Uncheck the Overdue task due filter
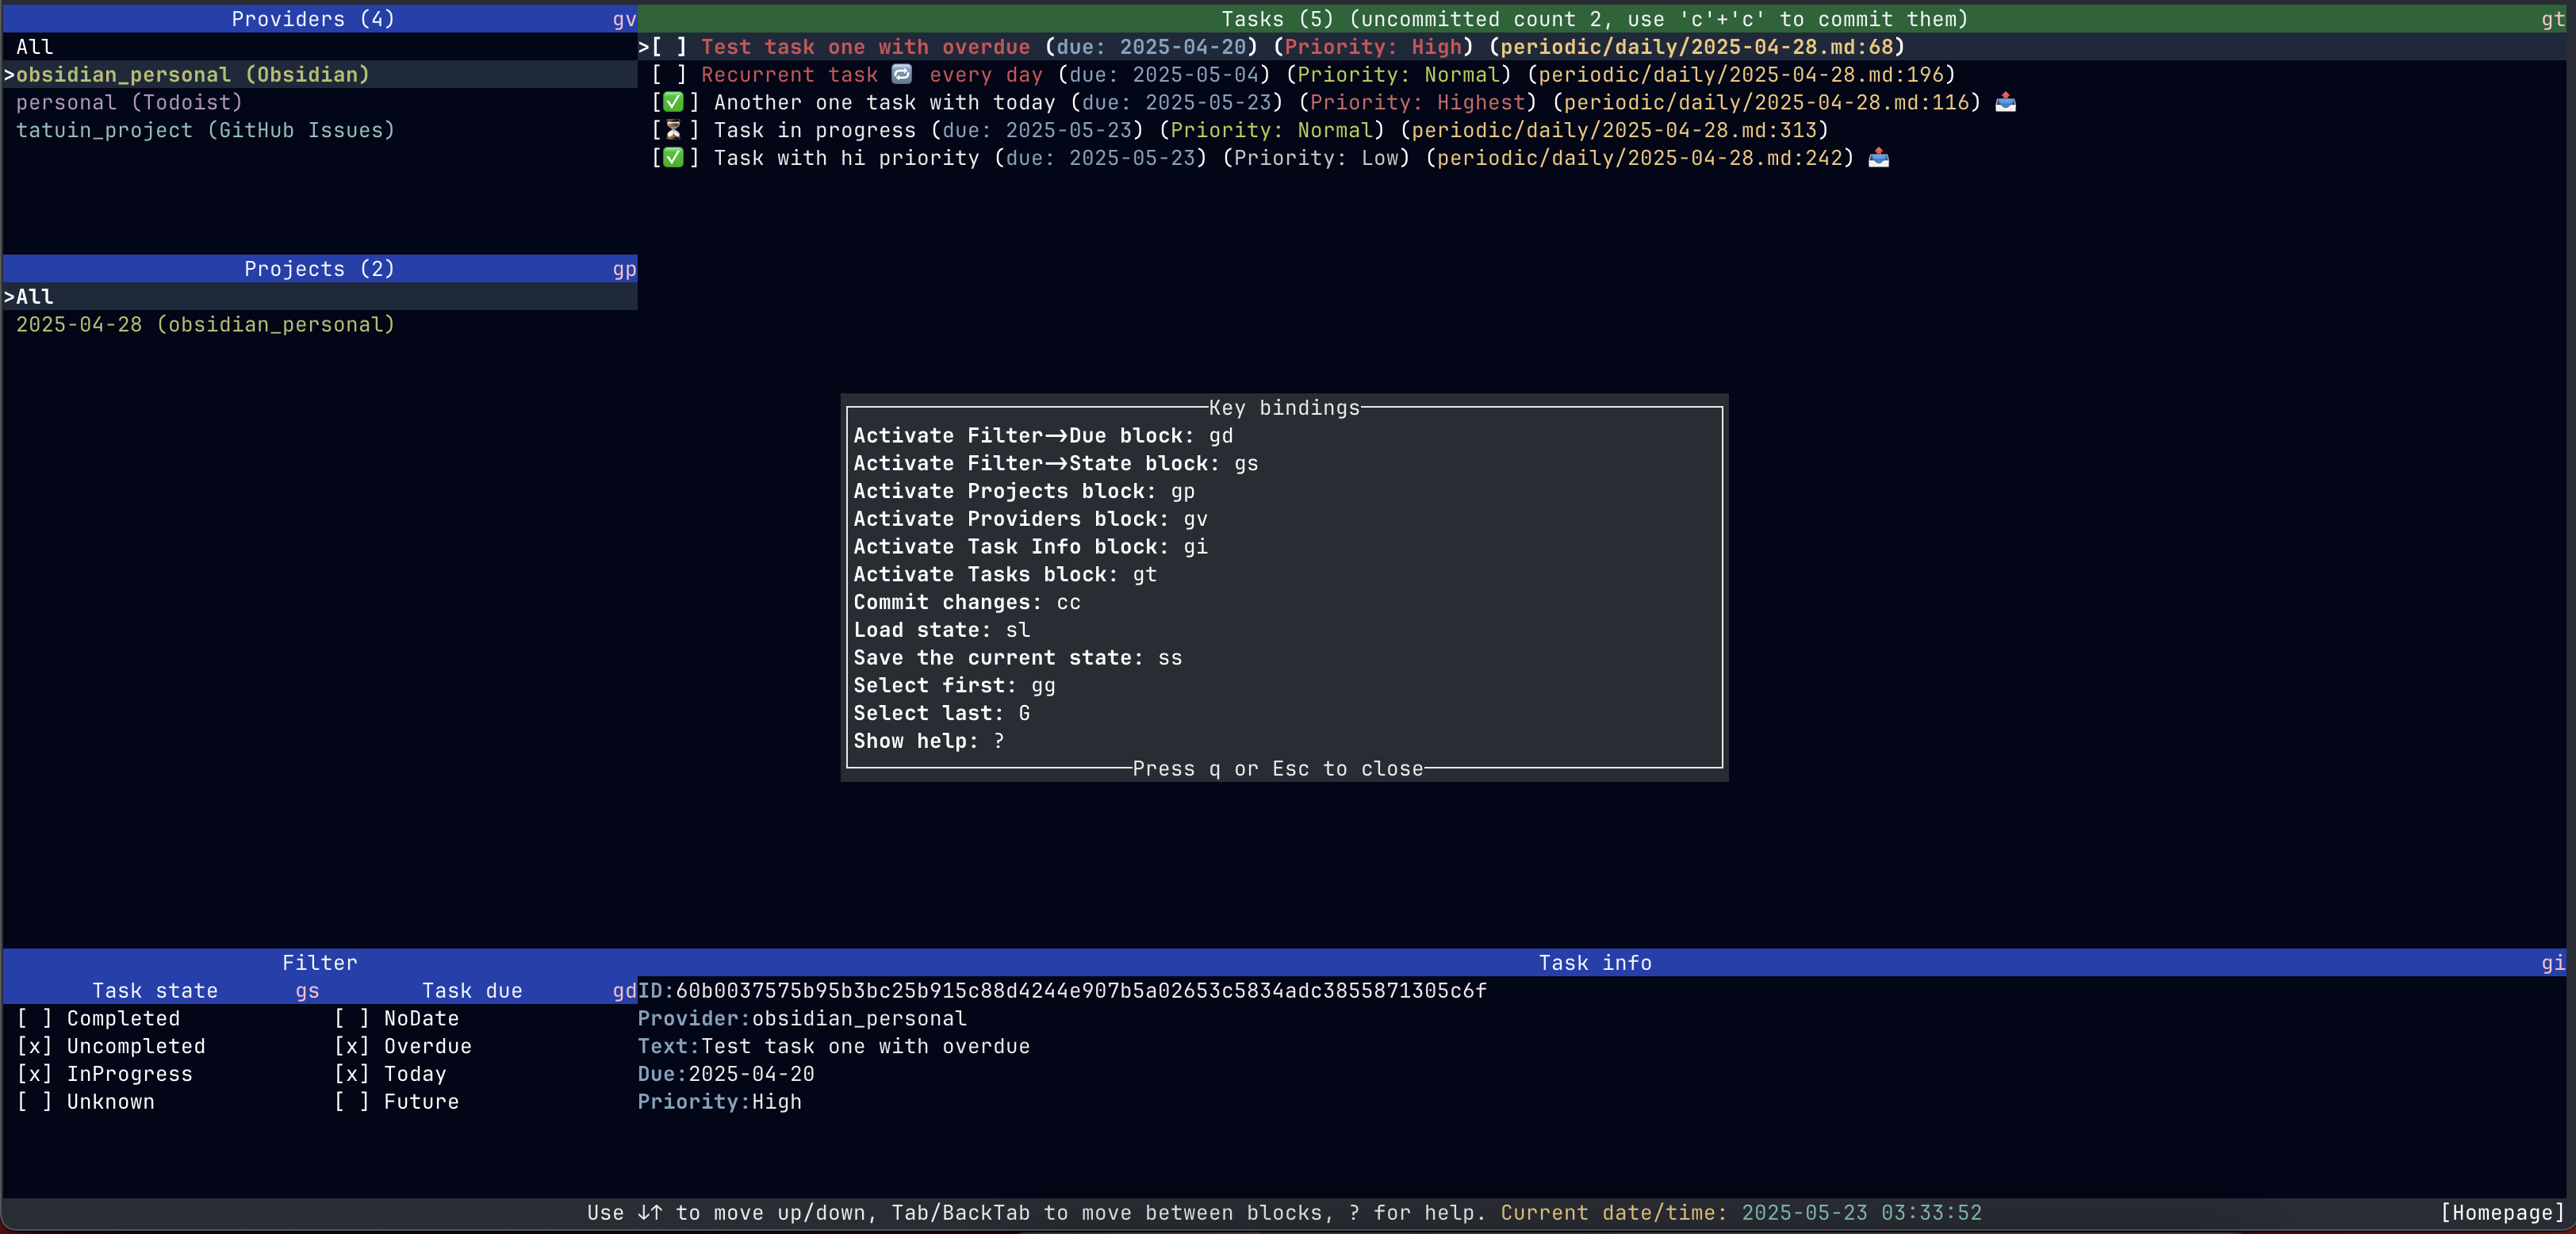The height and width of the screenshot is (1234, 2576). tap(351, 1046)
